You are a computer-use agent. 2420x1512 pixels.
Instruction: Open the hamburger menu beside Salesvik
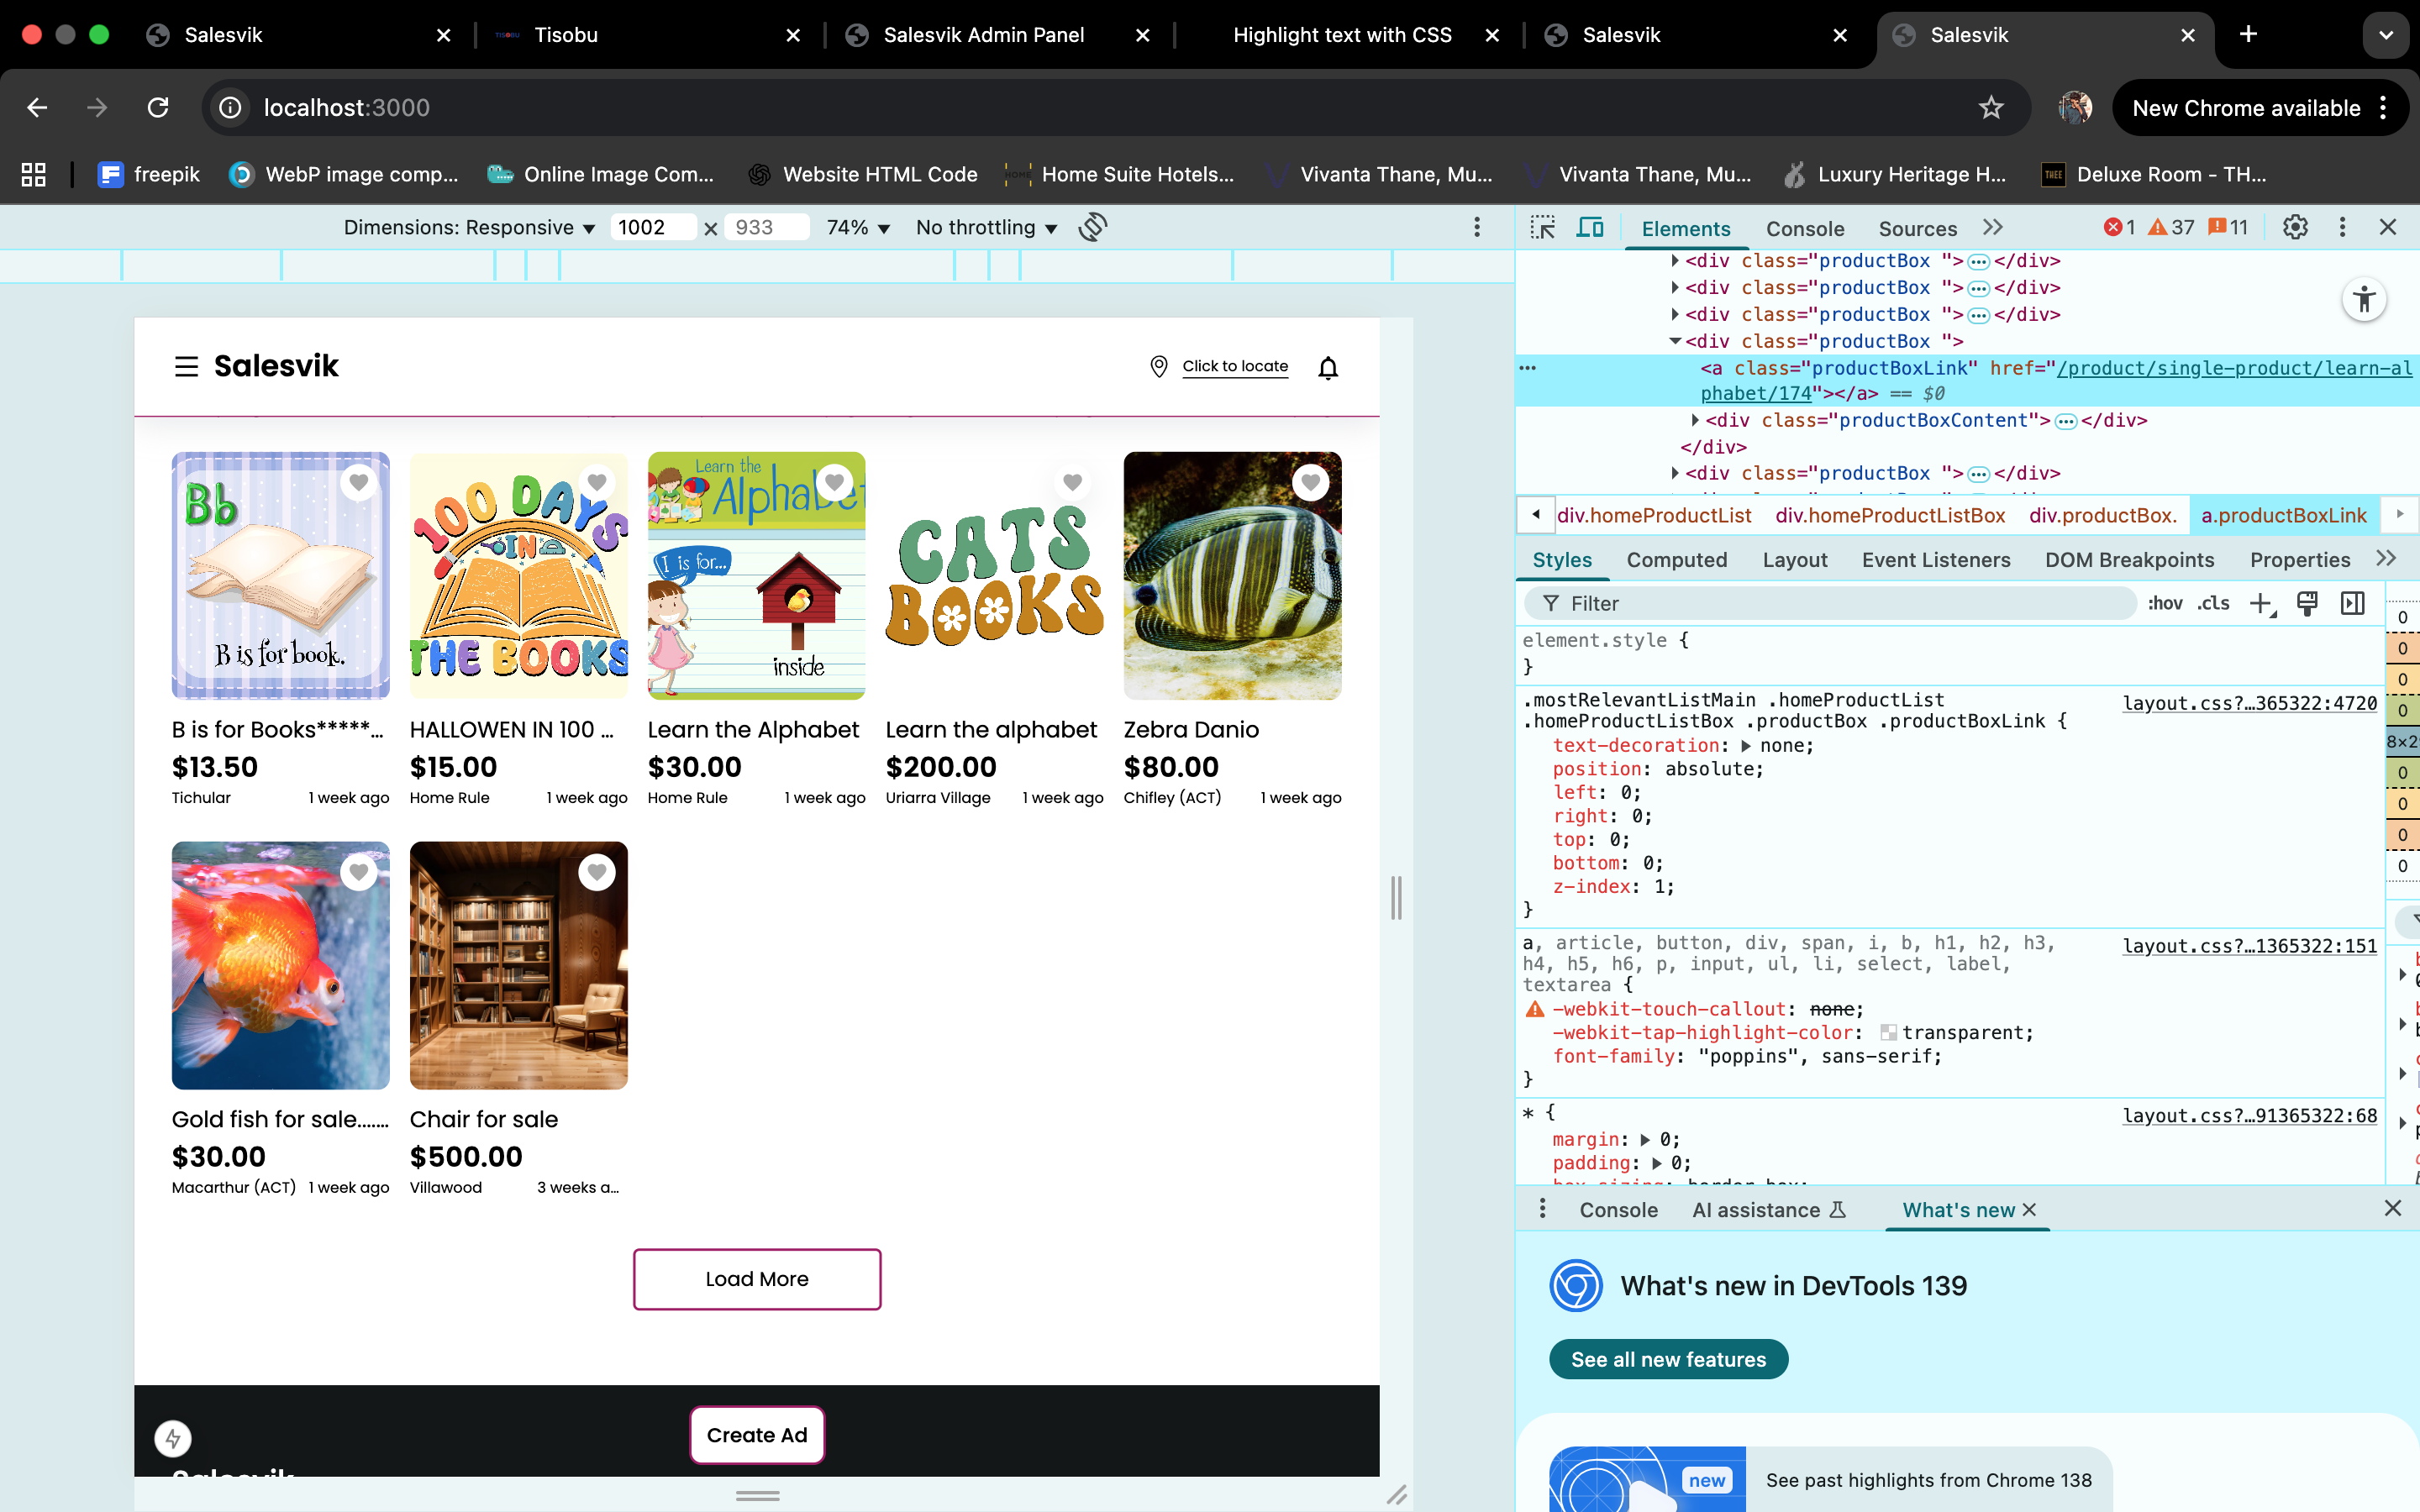point(186,367)
